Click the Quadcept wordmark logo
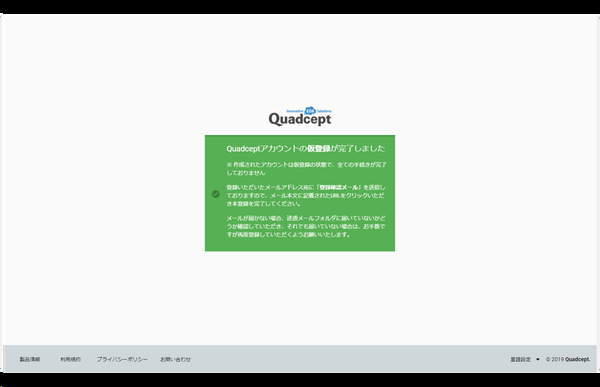 pos(300,119)
